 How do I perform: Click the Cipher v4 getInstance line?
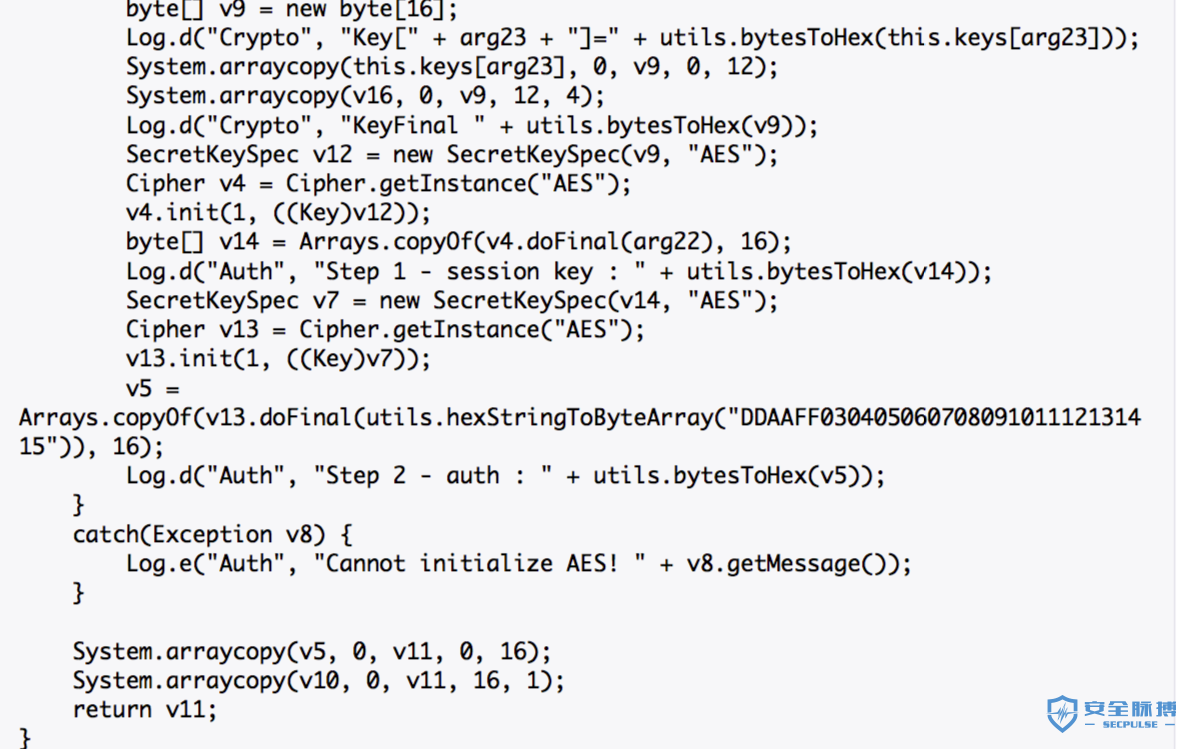click(x=378, y=184)
